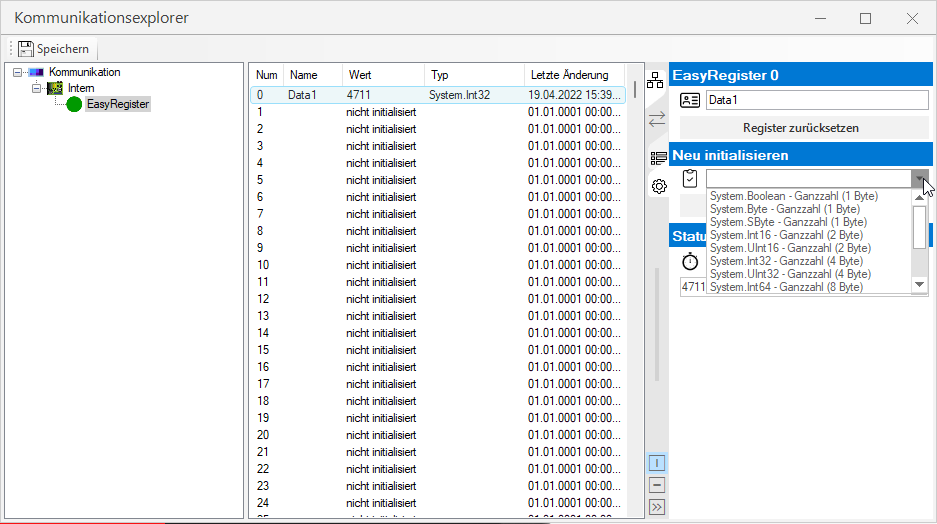Viewport: 937px width, 524px height.
Task: Click the green EasyRegister status circle
Action: (x=74, y=104)
